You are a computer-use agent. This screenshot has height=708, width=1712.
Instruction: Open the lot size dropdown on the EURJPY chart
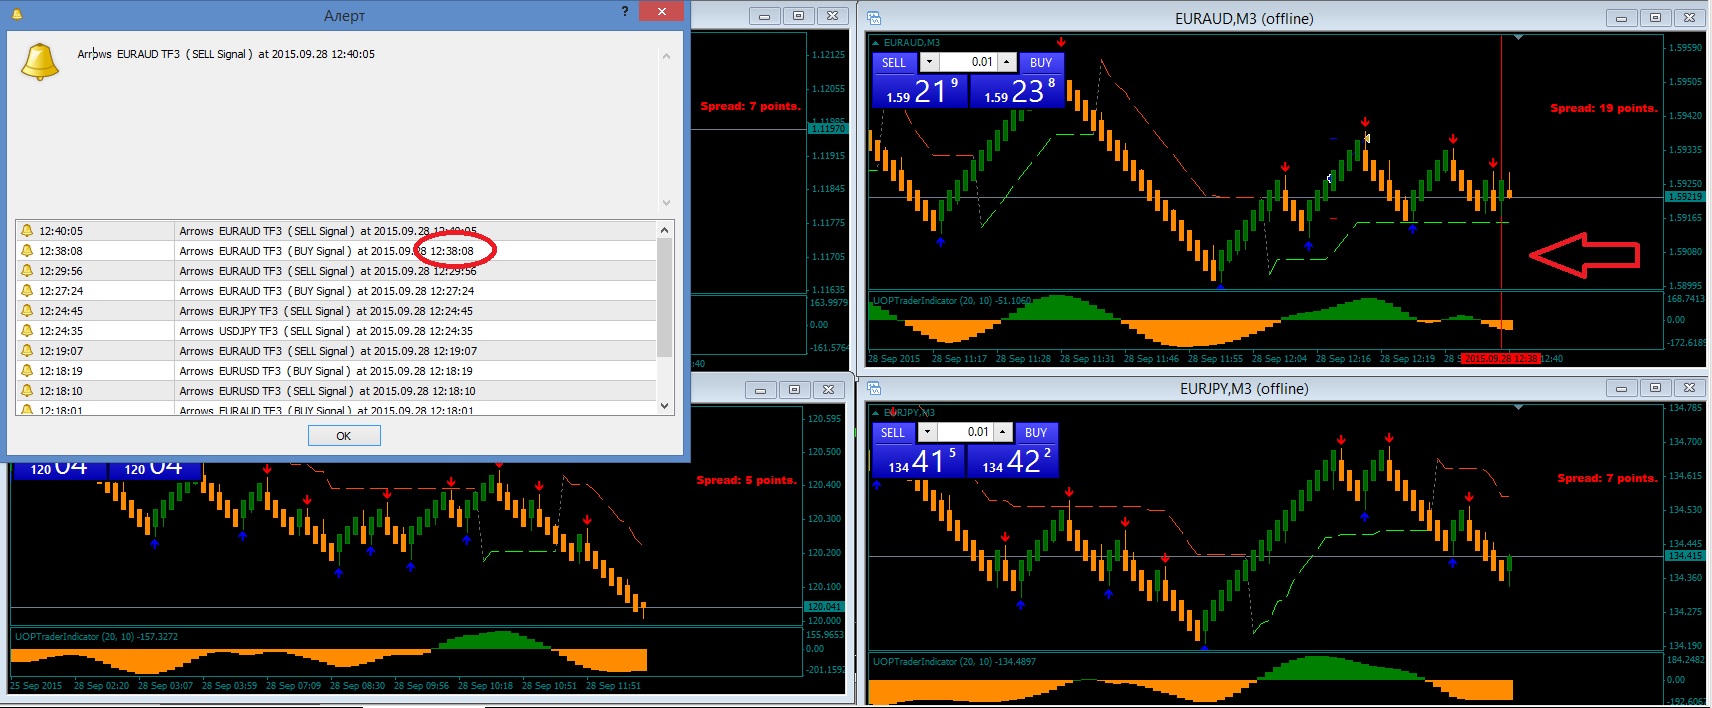coord(928,432)
